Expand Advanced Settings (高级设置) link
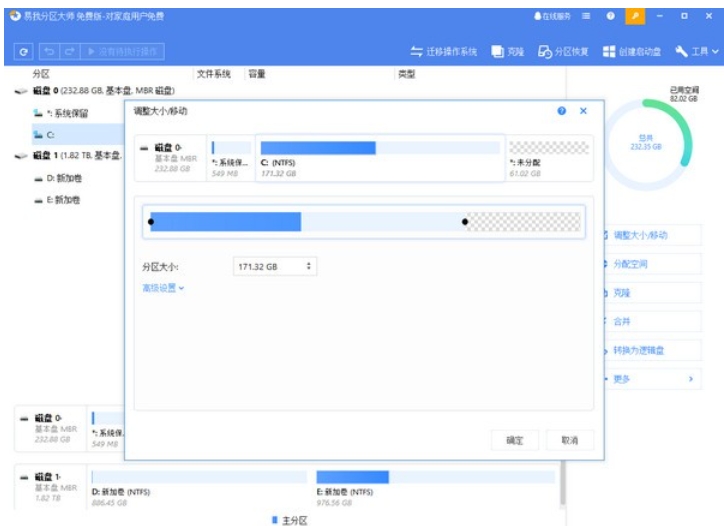 point(163,288)
